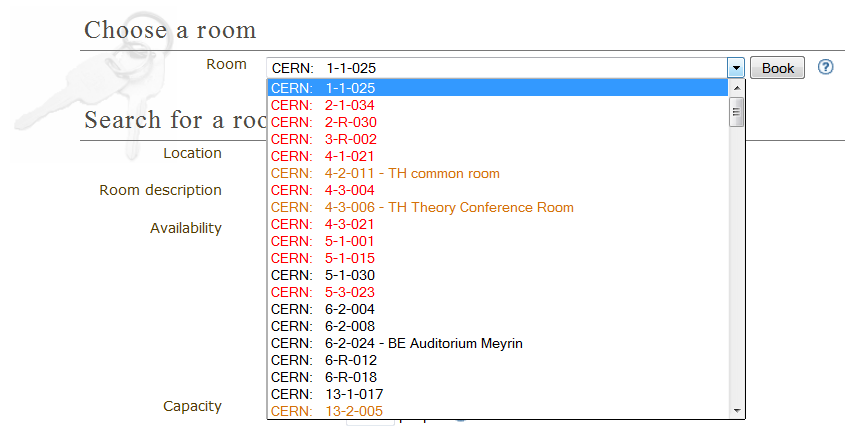Select room CERN: 5-3-023
The image size is (845, 437).
point(498,292)
